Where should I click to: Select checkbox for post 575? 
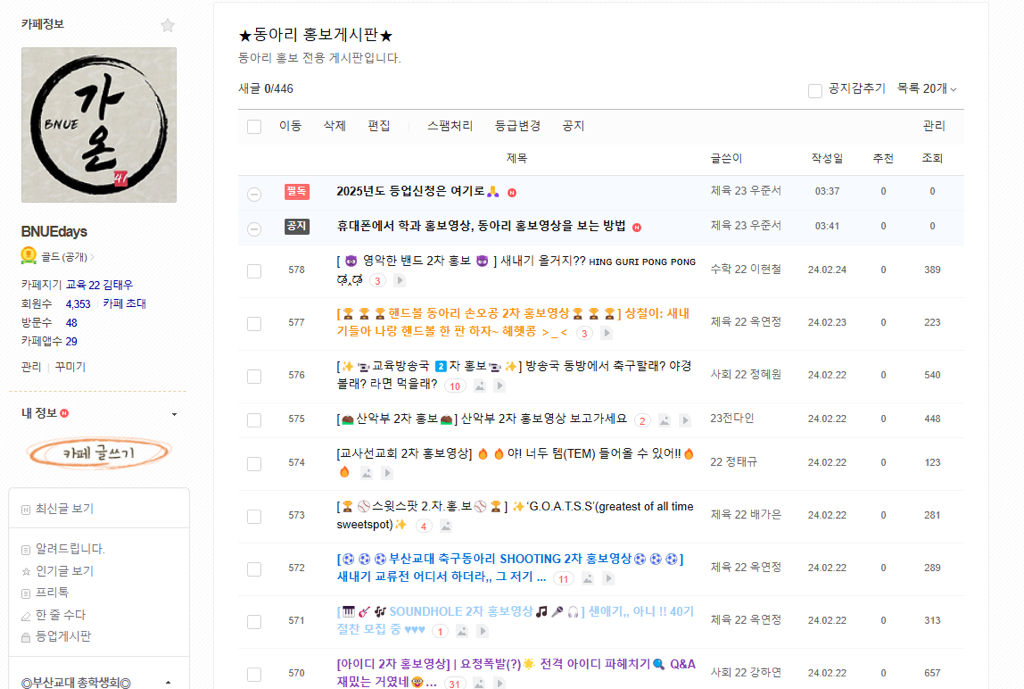[x=254, y=420]
